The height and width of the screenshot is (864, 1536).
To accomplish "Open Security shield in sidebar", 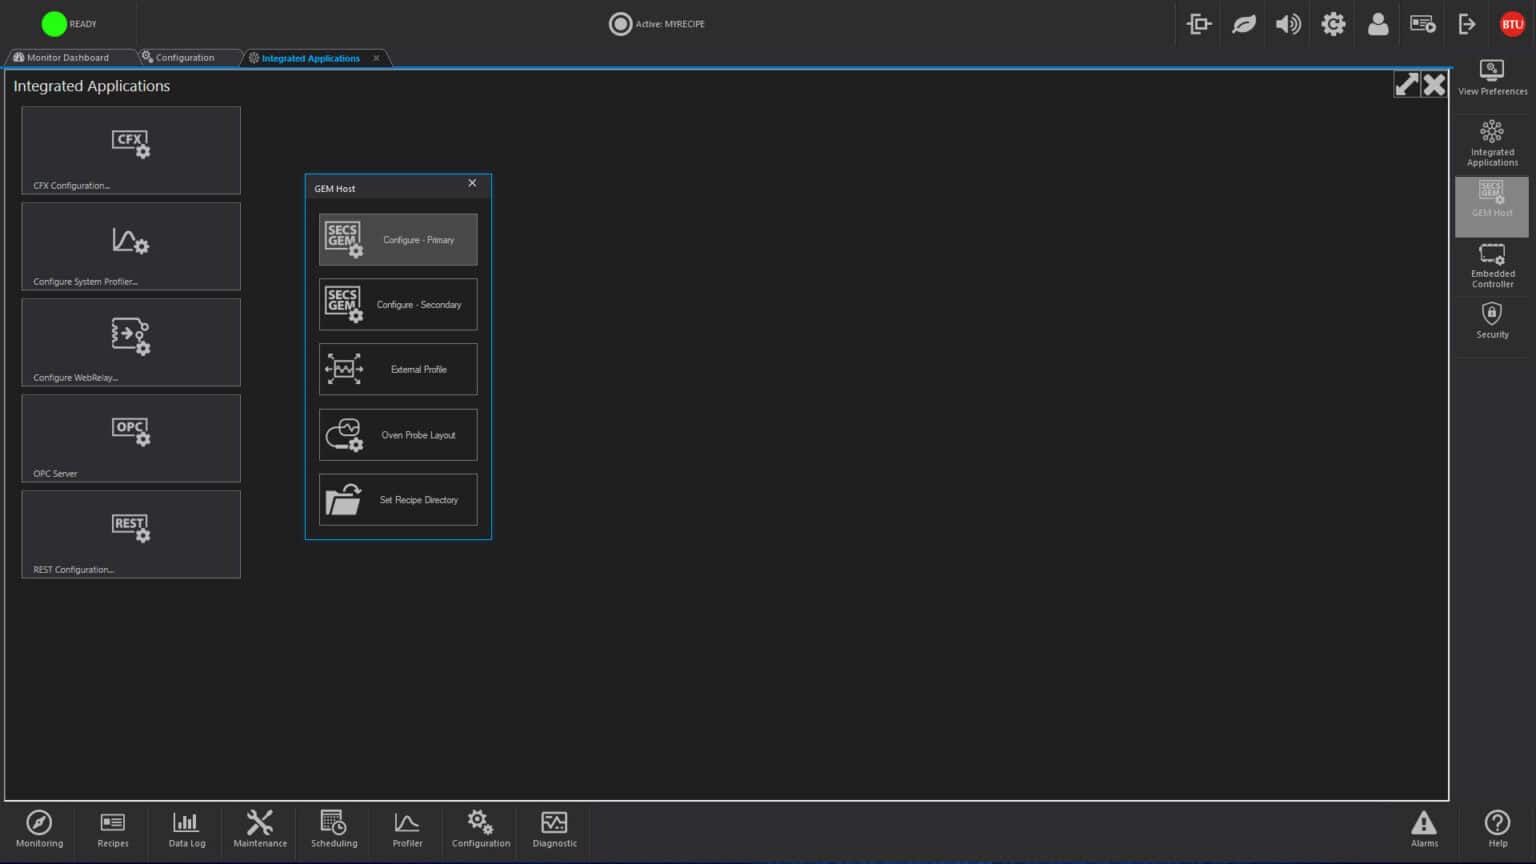I will [x=1492, y=321].
